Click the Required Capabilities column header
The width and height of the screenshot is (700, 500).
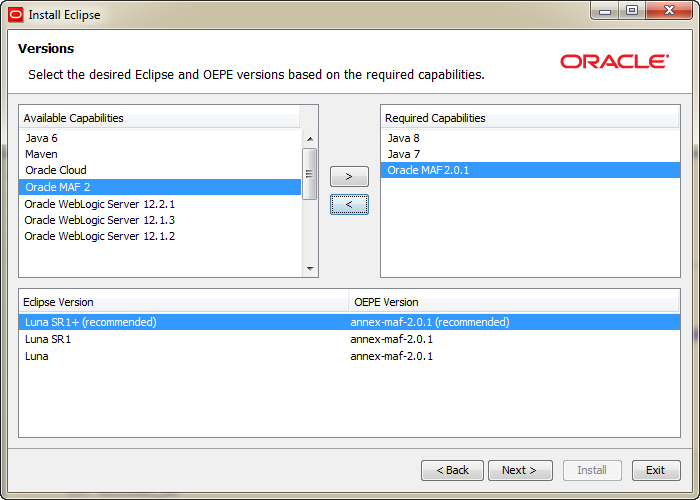pyautogui.click(x=530, y=118)
